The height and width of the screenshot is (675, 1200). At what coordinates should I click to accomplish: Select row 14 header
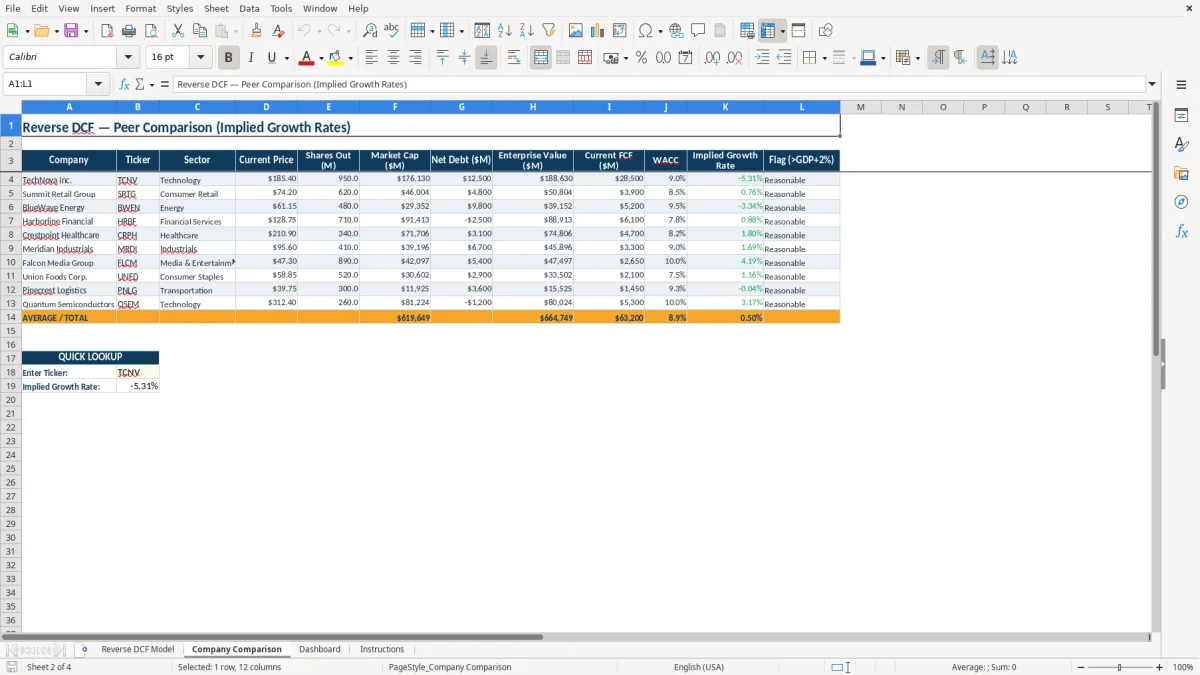(x=10, y=317)
